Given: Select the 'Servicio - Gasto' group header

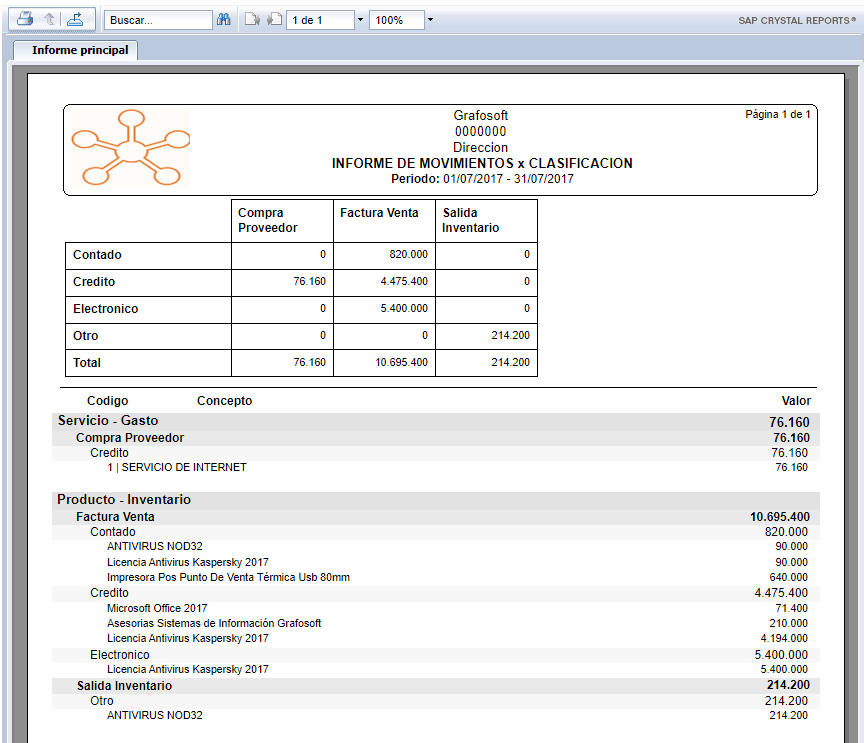Looking at the screenshot, I should click(x=108, y=421).
